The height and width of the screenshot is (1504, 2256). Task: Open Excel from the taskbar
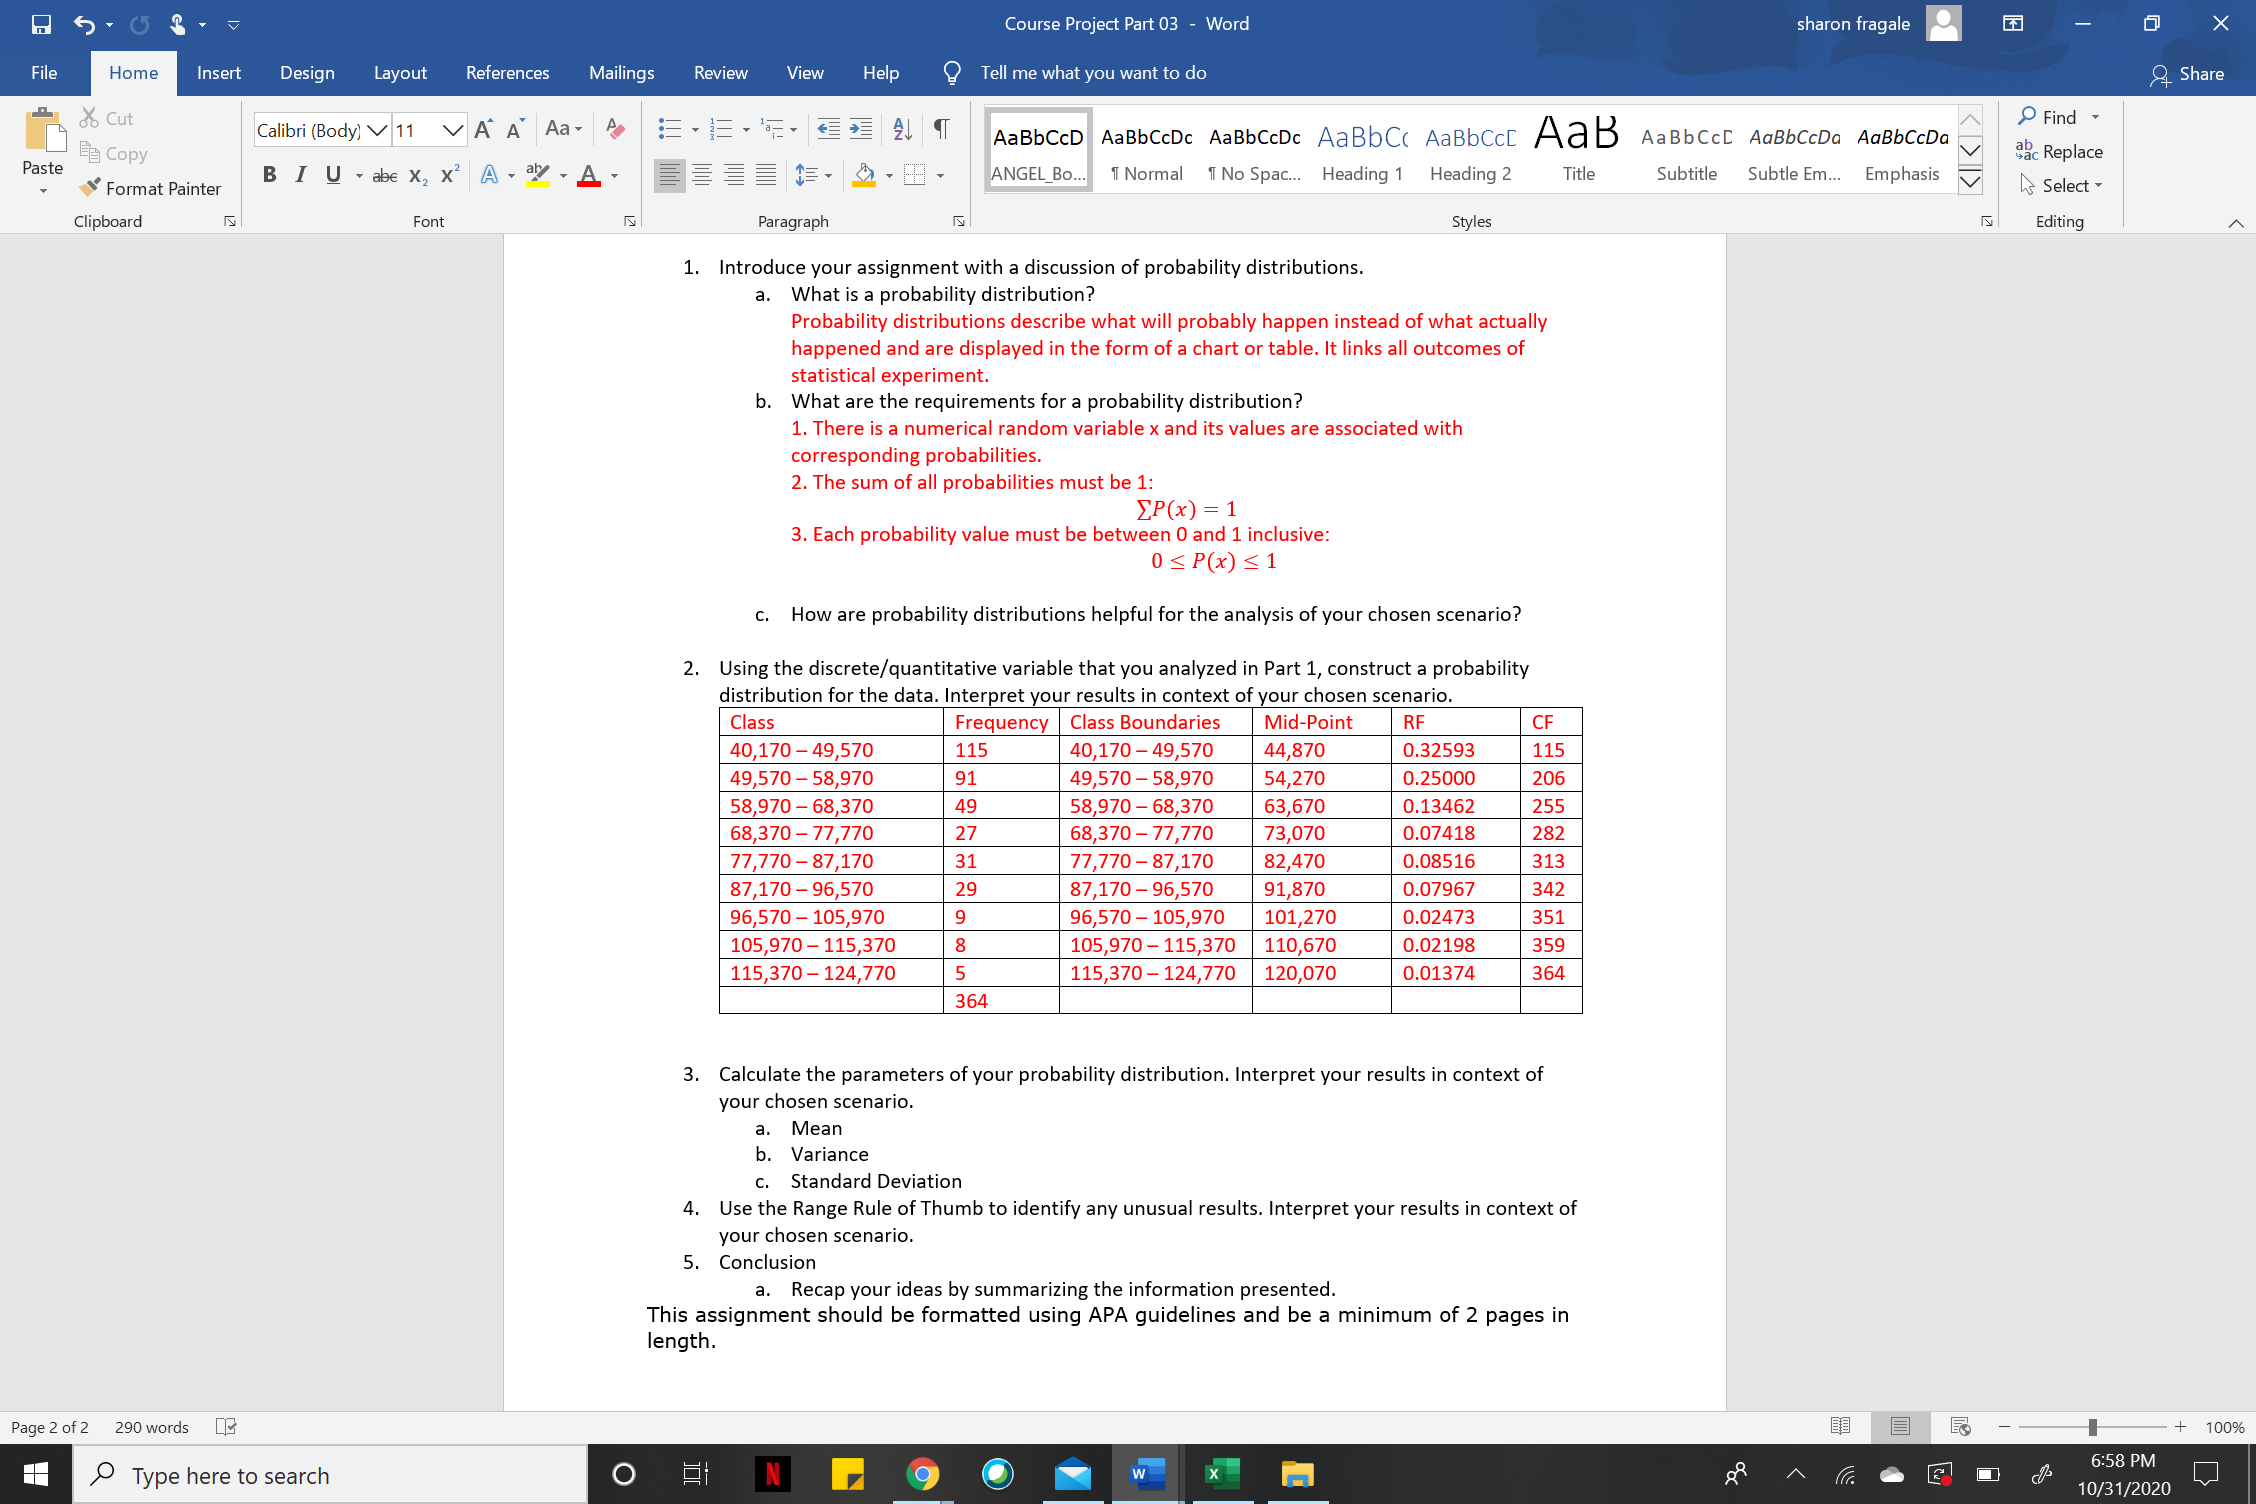1222,1474
